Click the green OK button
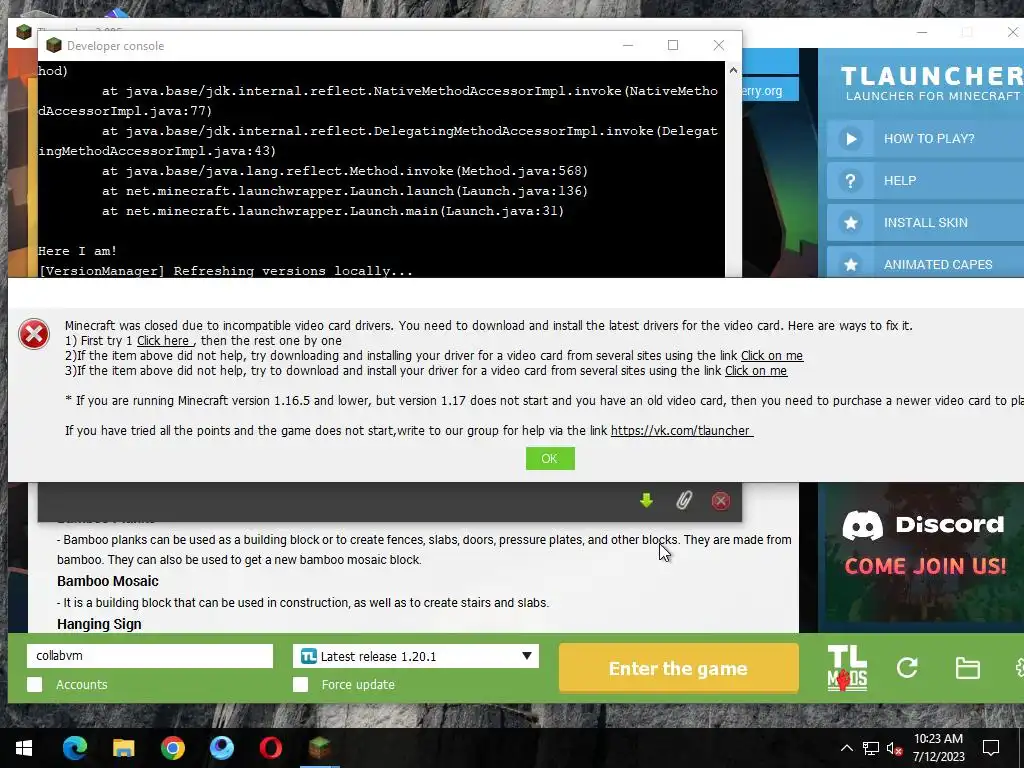The height and width of the screenshot is (768, 1024). click(550, 458)
